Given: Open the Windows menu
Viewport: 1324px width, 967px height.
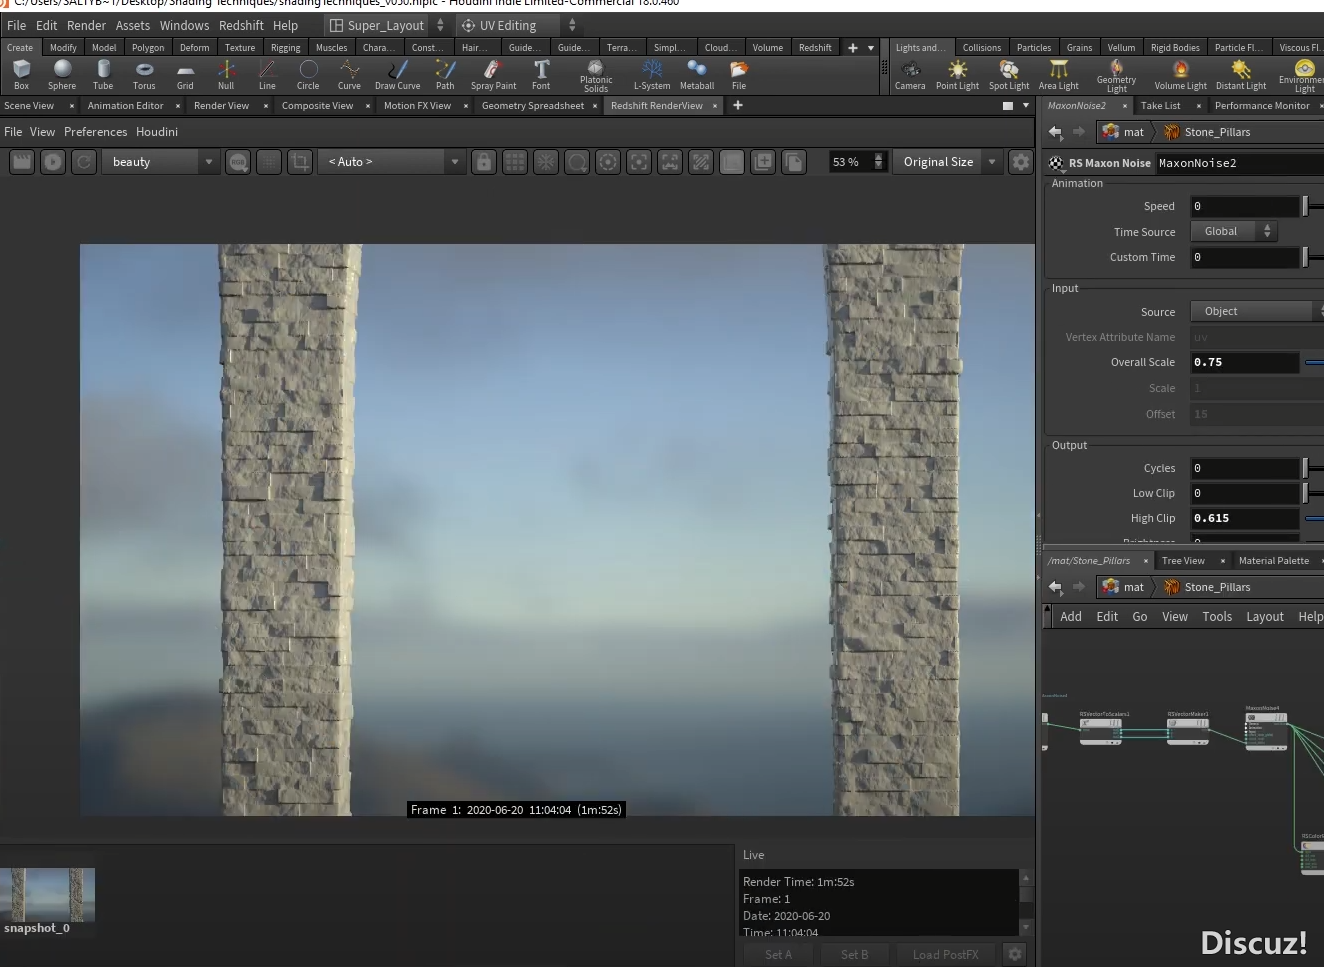Looking at the screenshot, I should 184,25.
